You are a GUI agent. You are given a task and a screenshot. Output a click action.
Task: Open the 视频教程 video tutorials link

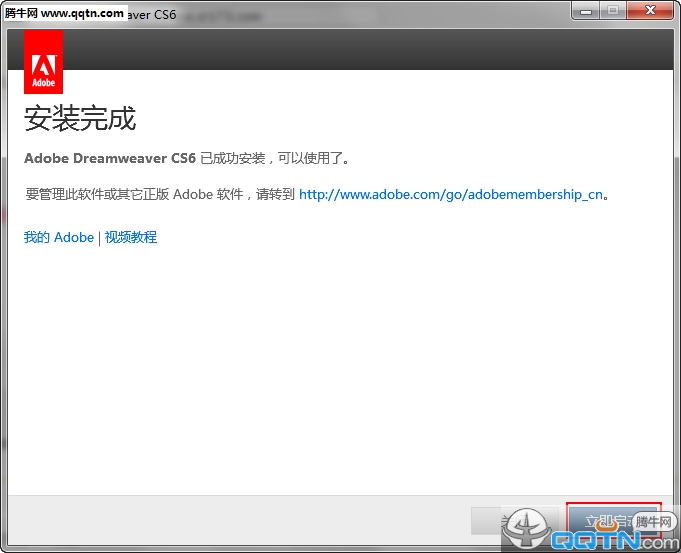click(x=131, y=237)
